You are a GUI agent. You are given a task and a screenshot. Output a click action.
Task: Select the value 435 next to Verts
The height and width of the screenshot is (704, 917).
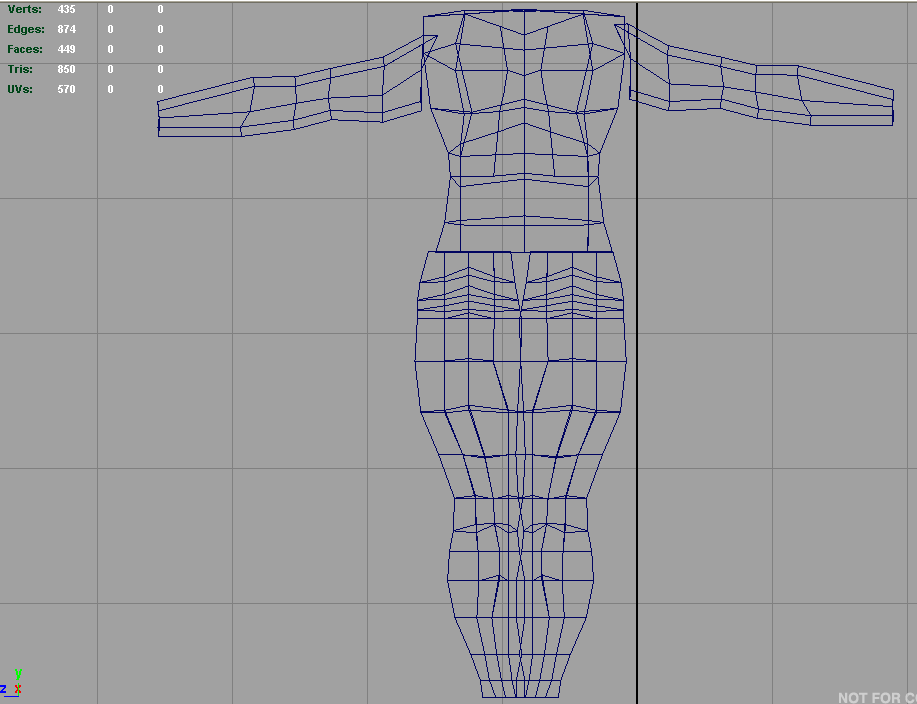[x=67, y=9]
